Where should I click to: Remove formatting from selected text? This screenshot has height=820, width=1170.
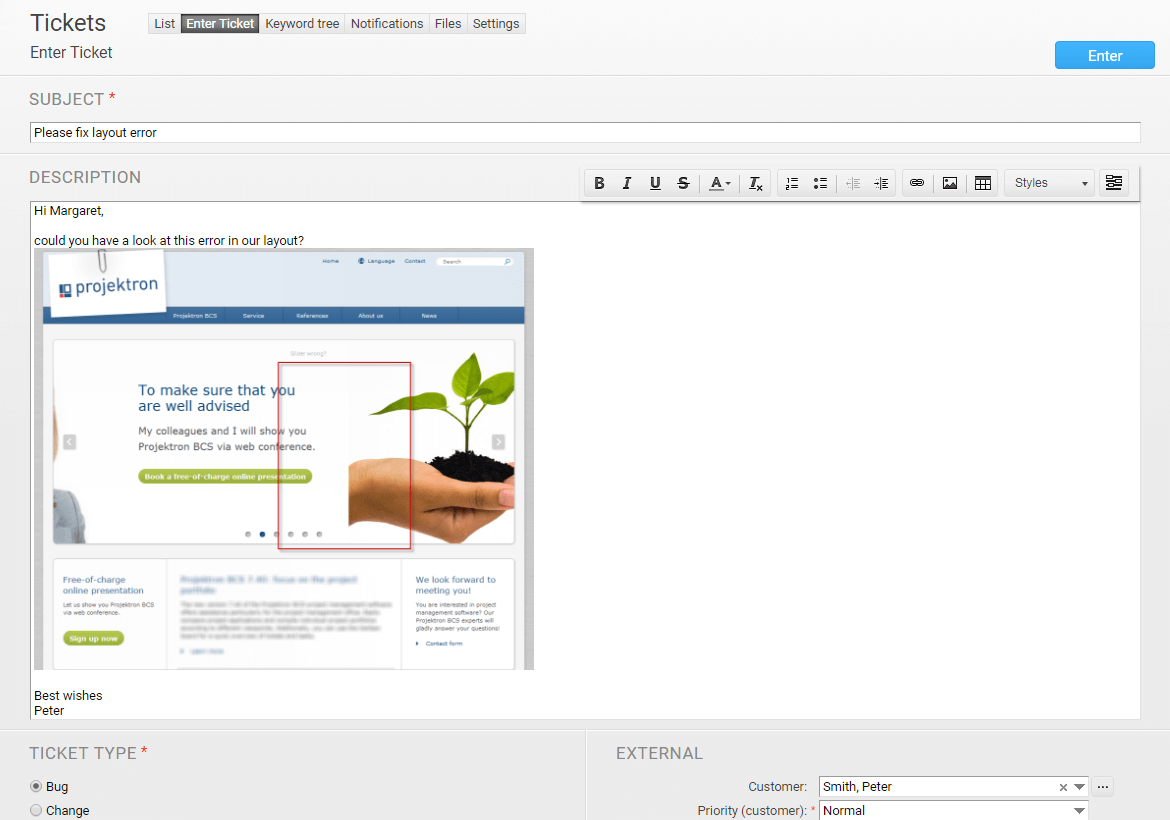tap(755, 183)
